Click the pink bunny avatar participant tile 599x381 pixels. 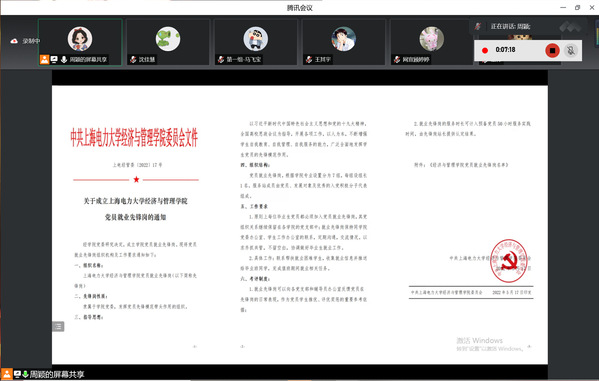(432, 42)
